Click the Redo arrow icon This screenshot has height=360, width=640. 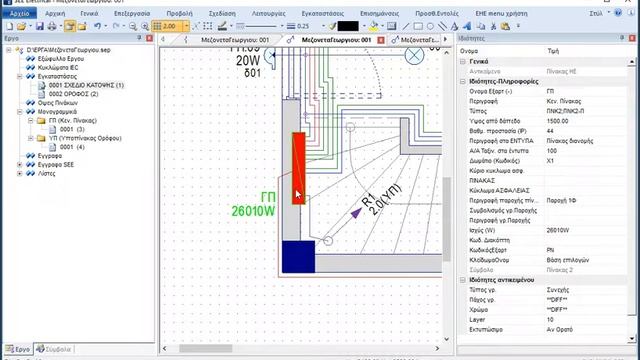pos(116,27)
